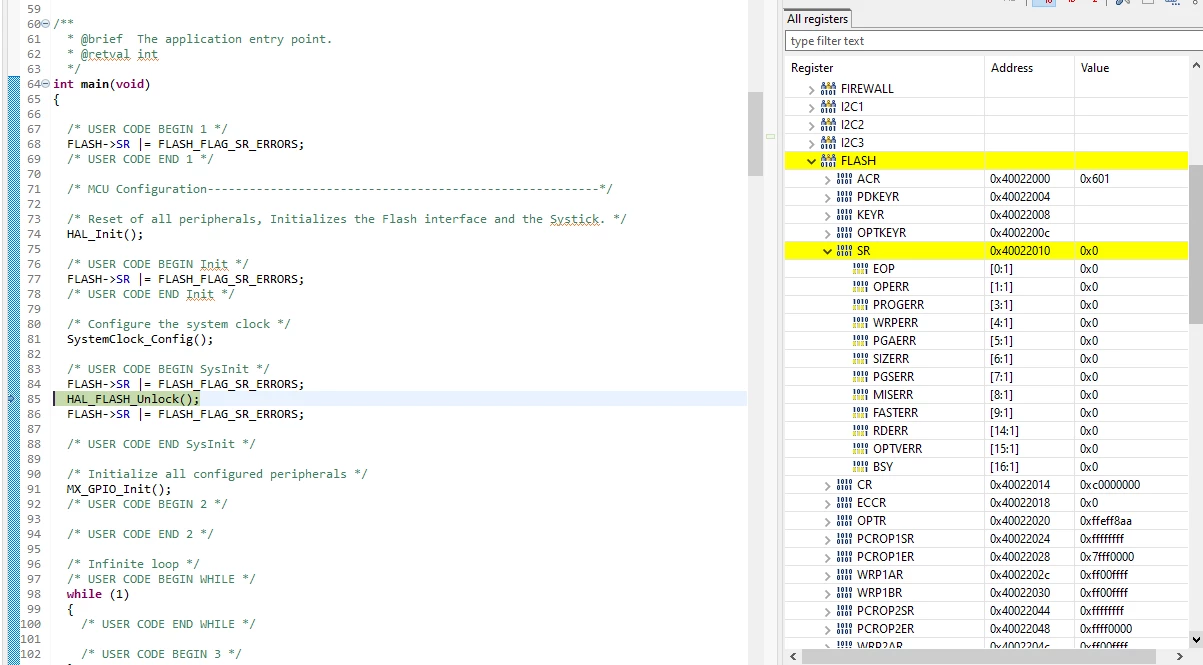This screenshot has height=665, width=1203.
Task: Collapse the SR register bit fields
Action: [x=827, y=250]
